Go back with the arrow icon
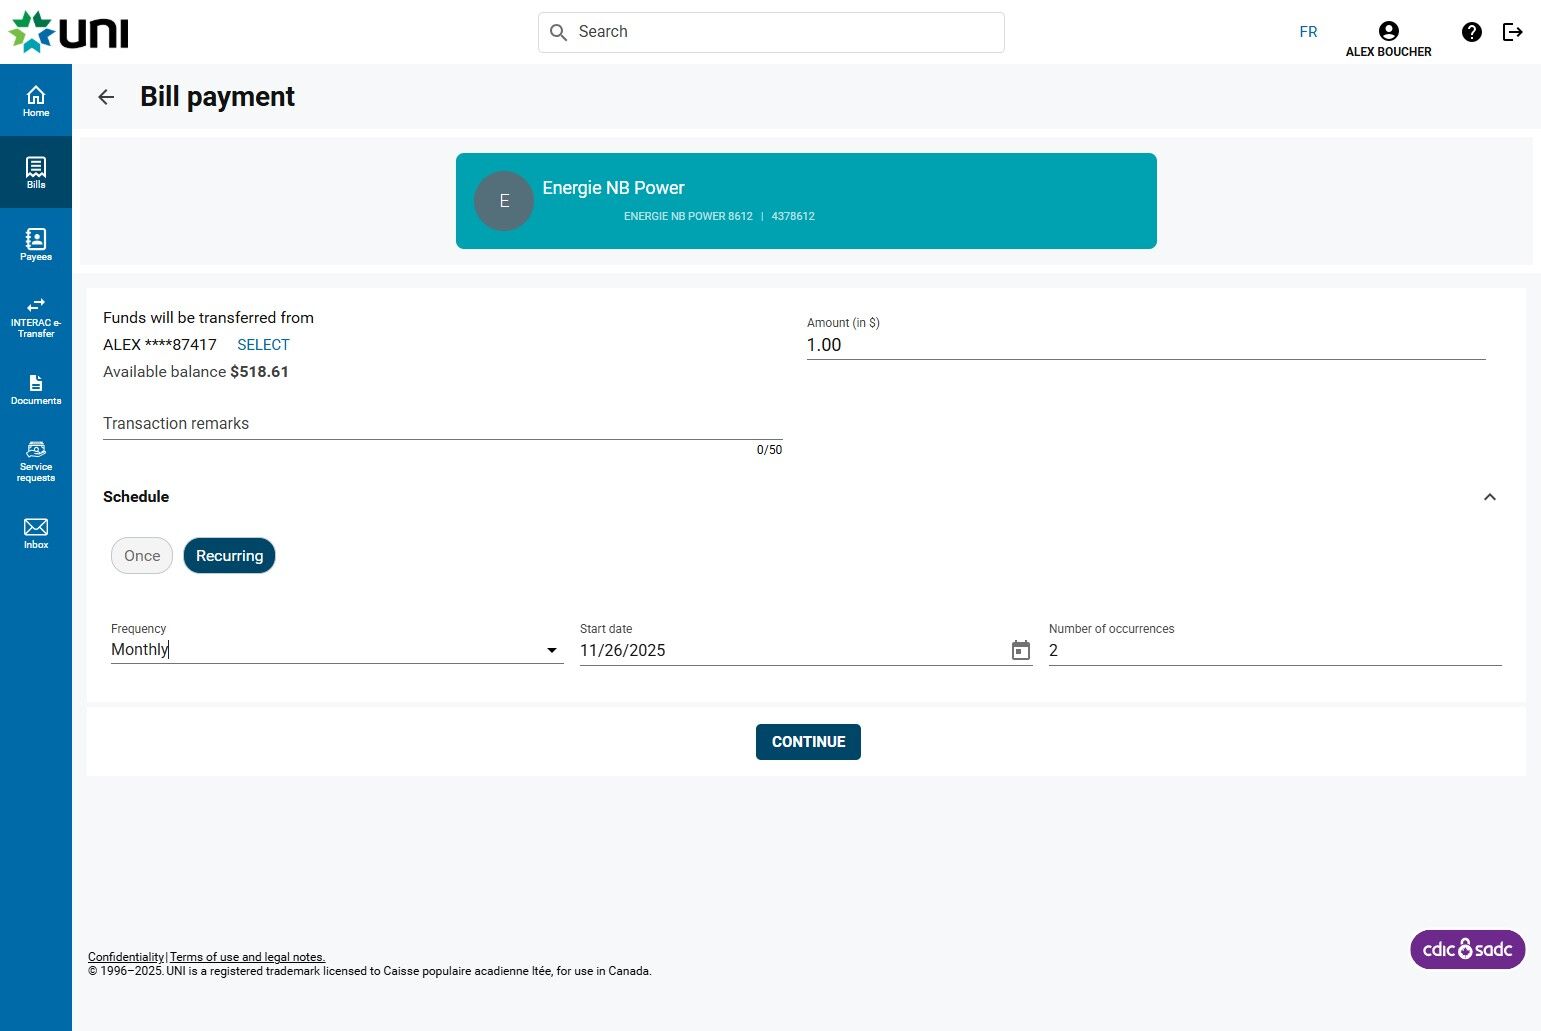 106,97
